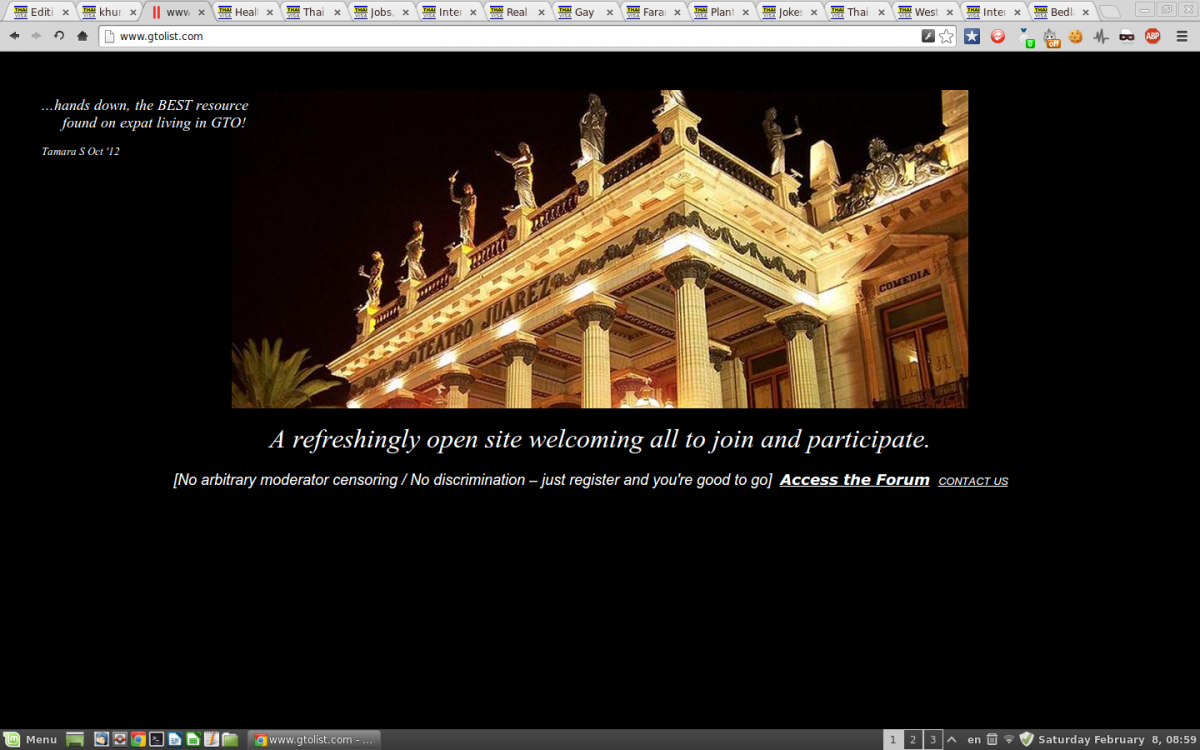Open the black mask extension icon
1200x750 pixels.
[1127, 36]
